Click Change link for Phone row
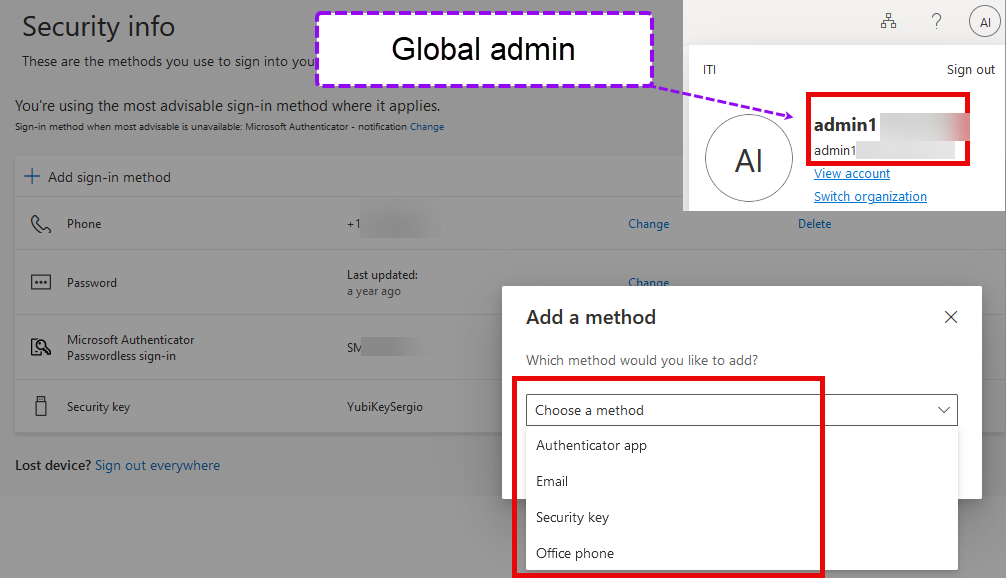This screenshot has width=1006, height=578. pos(649,224)
